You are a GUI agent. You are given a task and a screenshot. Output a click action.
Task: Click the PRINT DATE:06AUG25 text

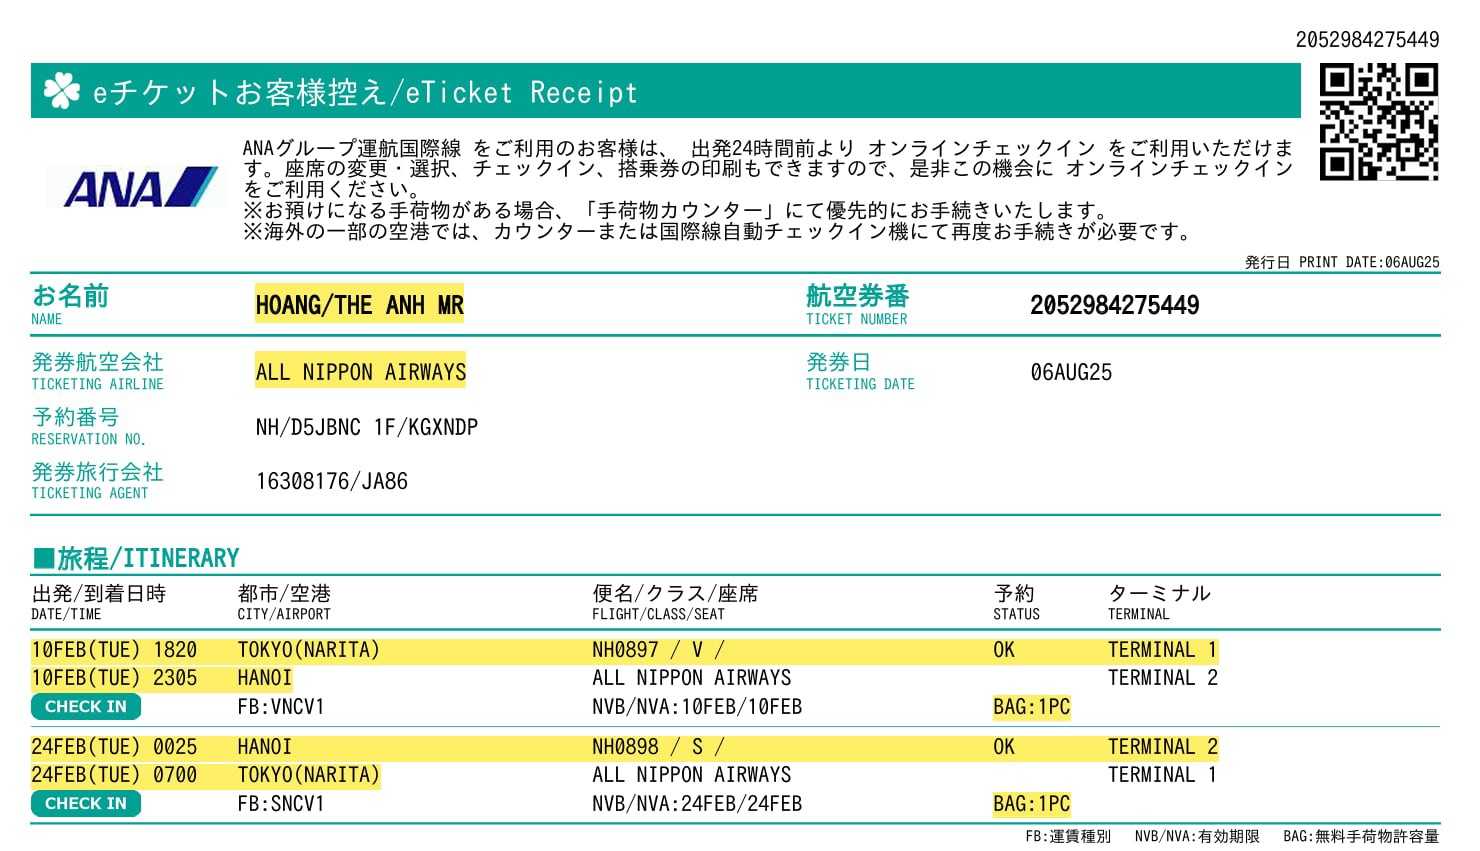[1368, 262]
